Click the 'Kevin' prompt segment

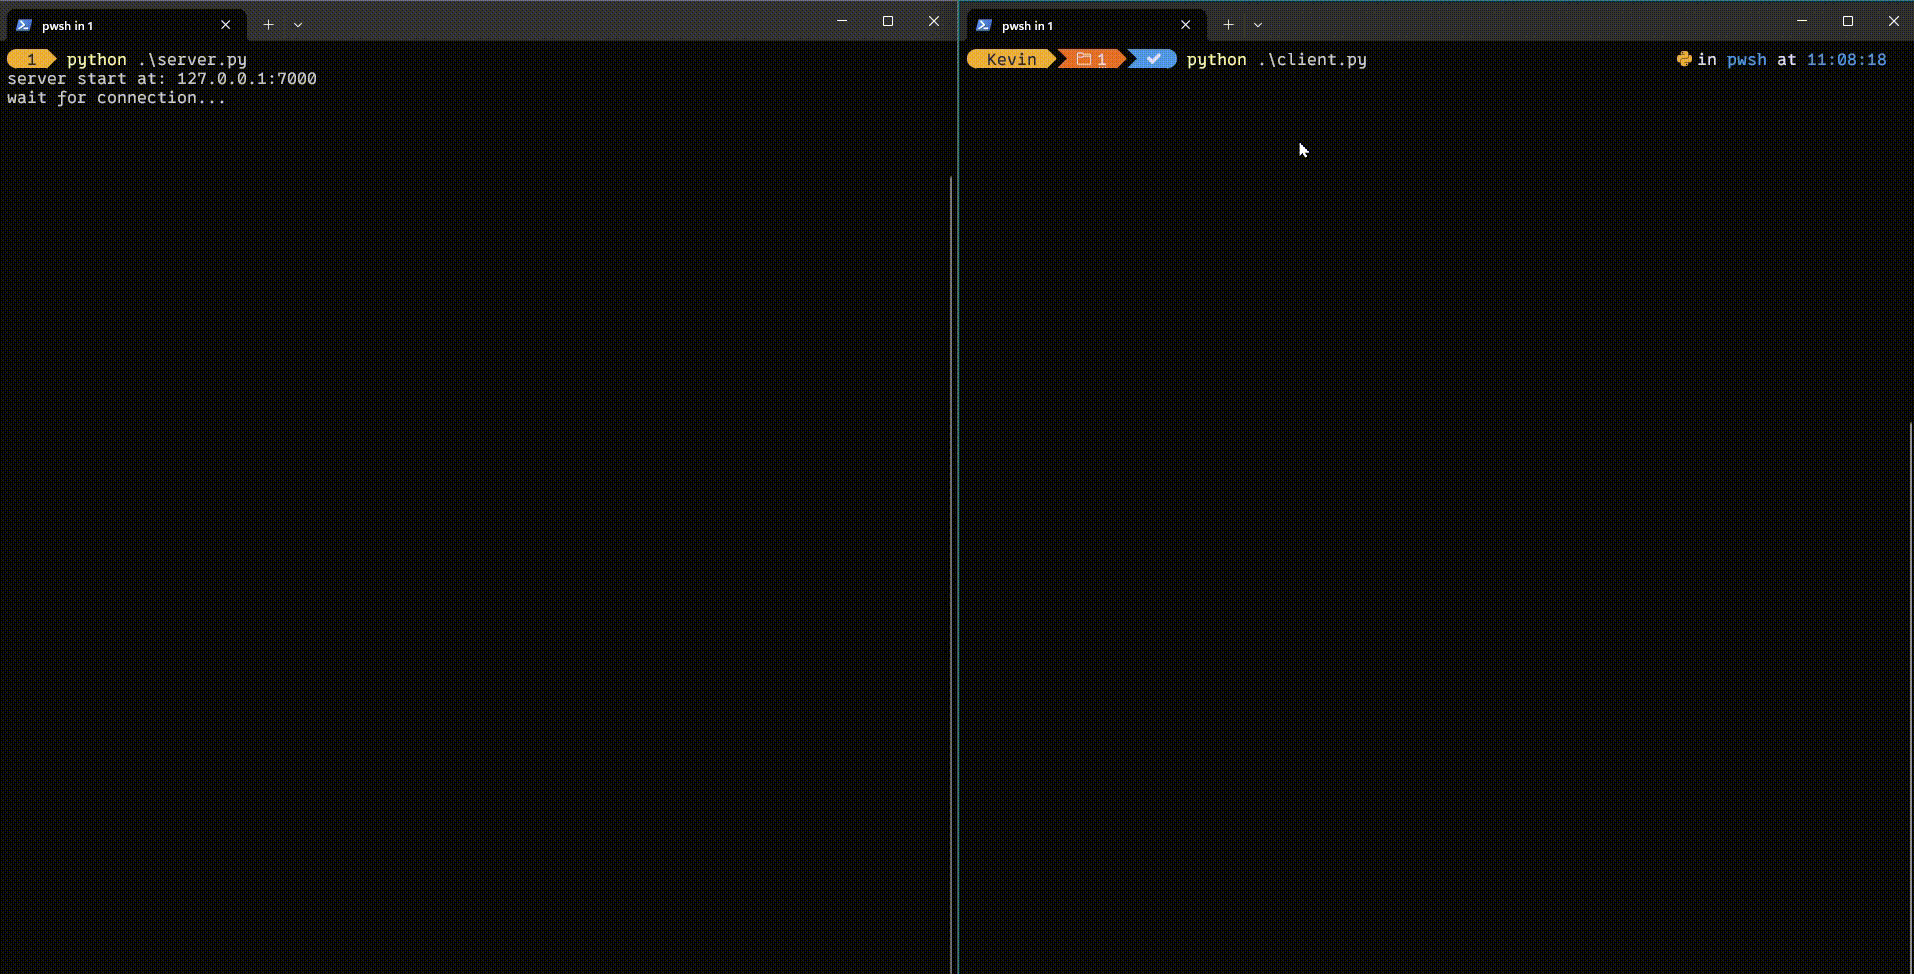1011,60
